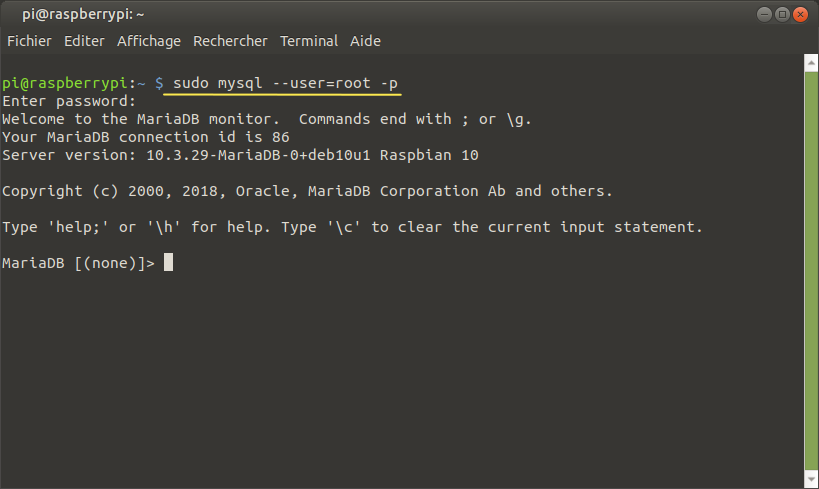Click the Enter password line
819x489 pixels.
(69, 101)
